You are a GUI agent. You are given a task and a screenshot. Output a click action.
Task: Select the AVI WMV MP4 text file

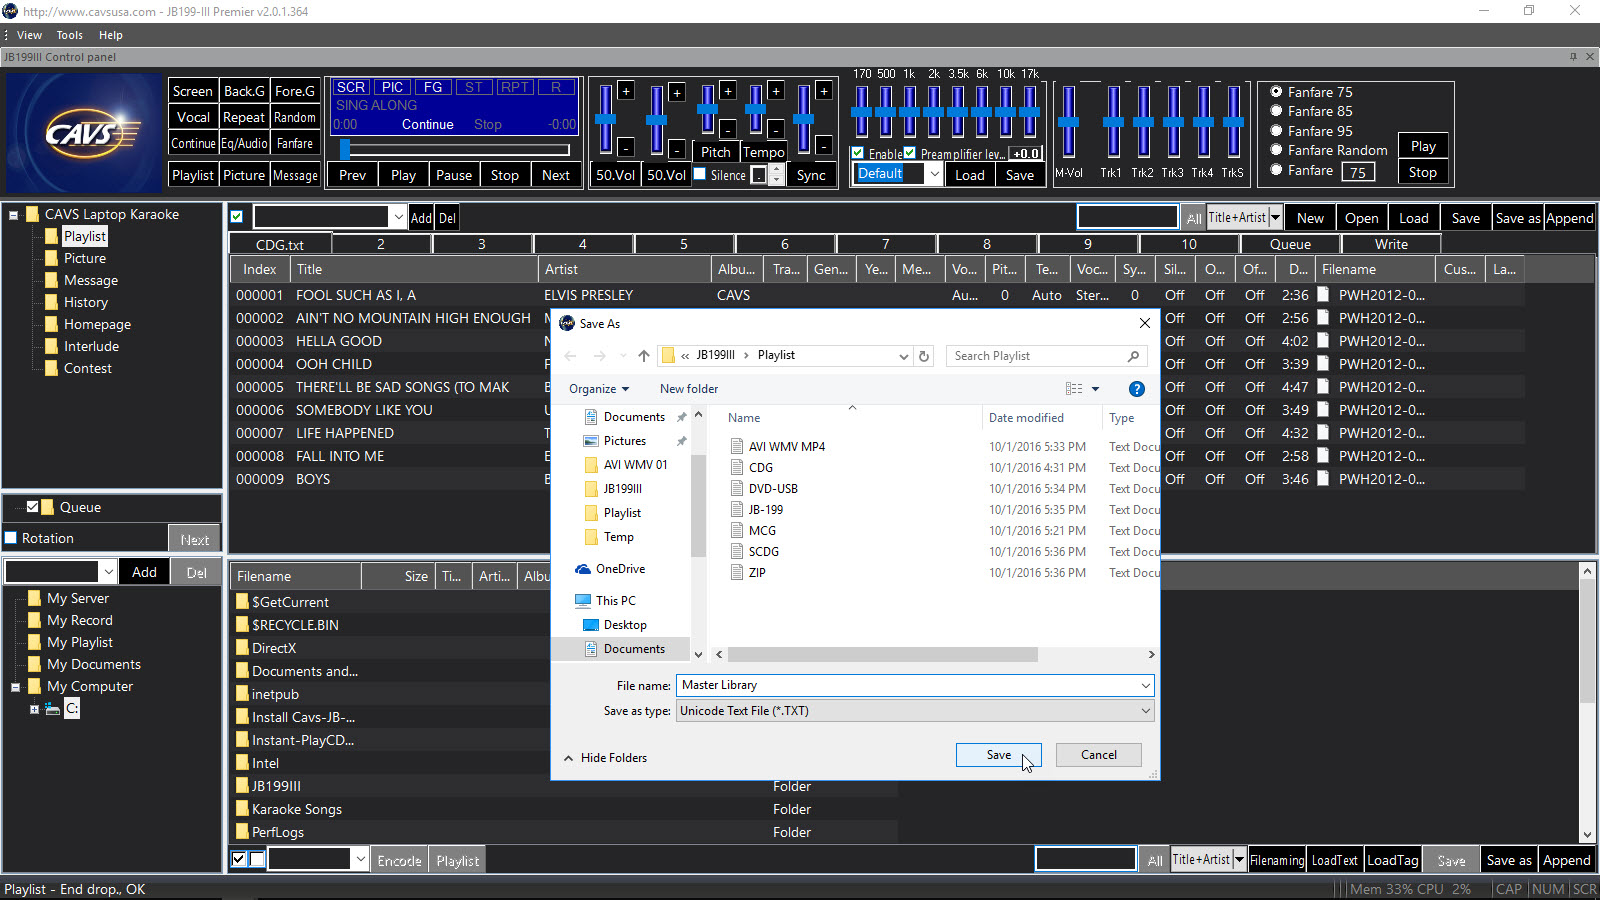pyautogui.click(x=777, y=447)
